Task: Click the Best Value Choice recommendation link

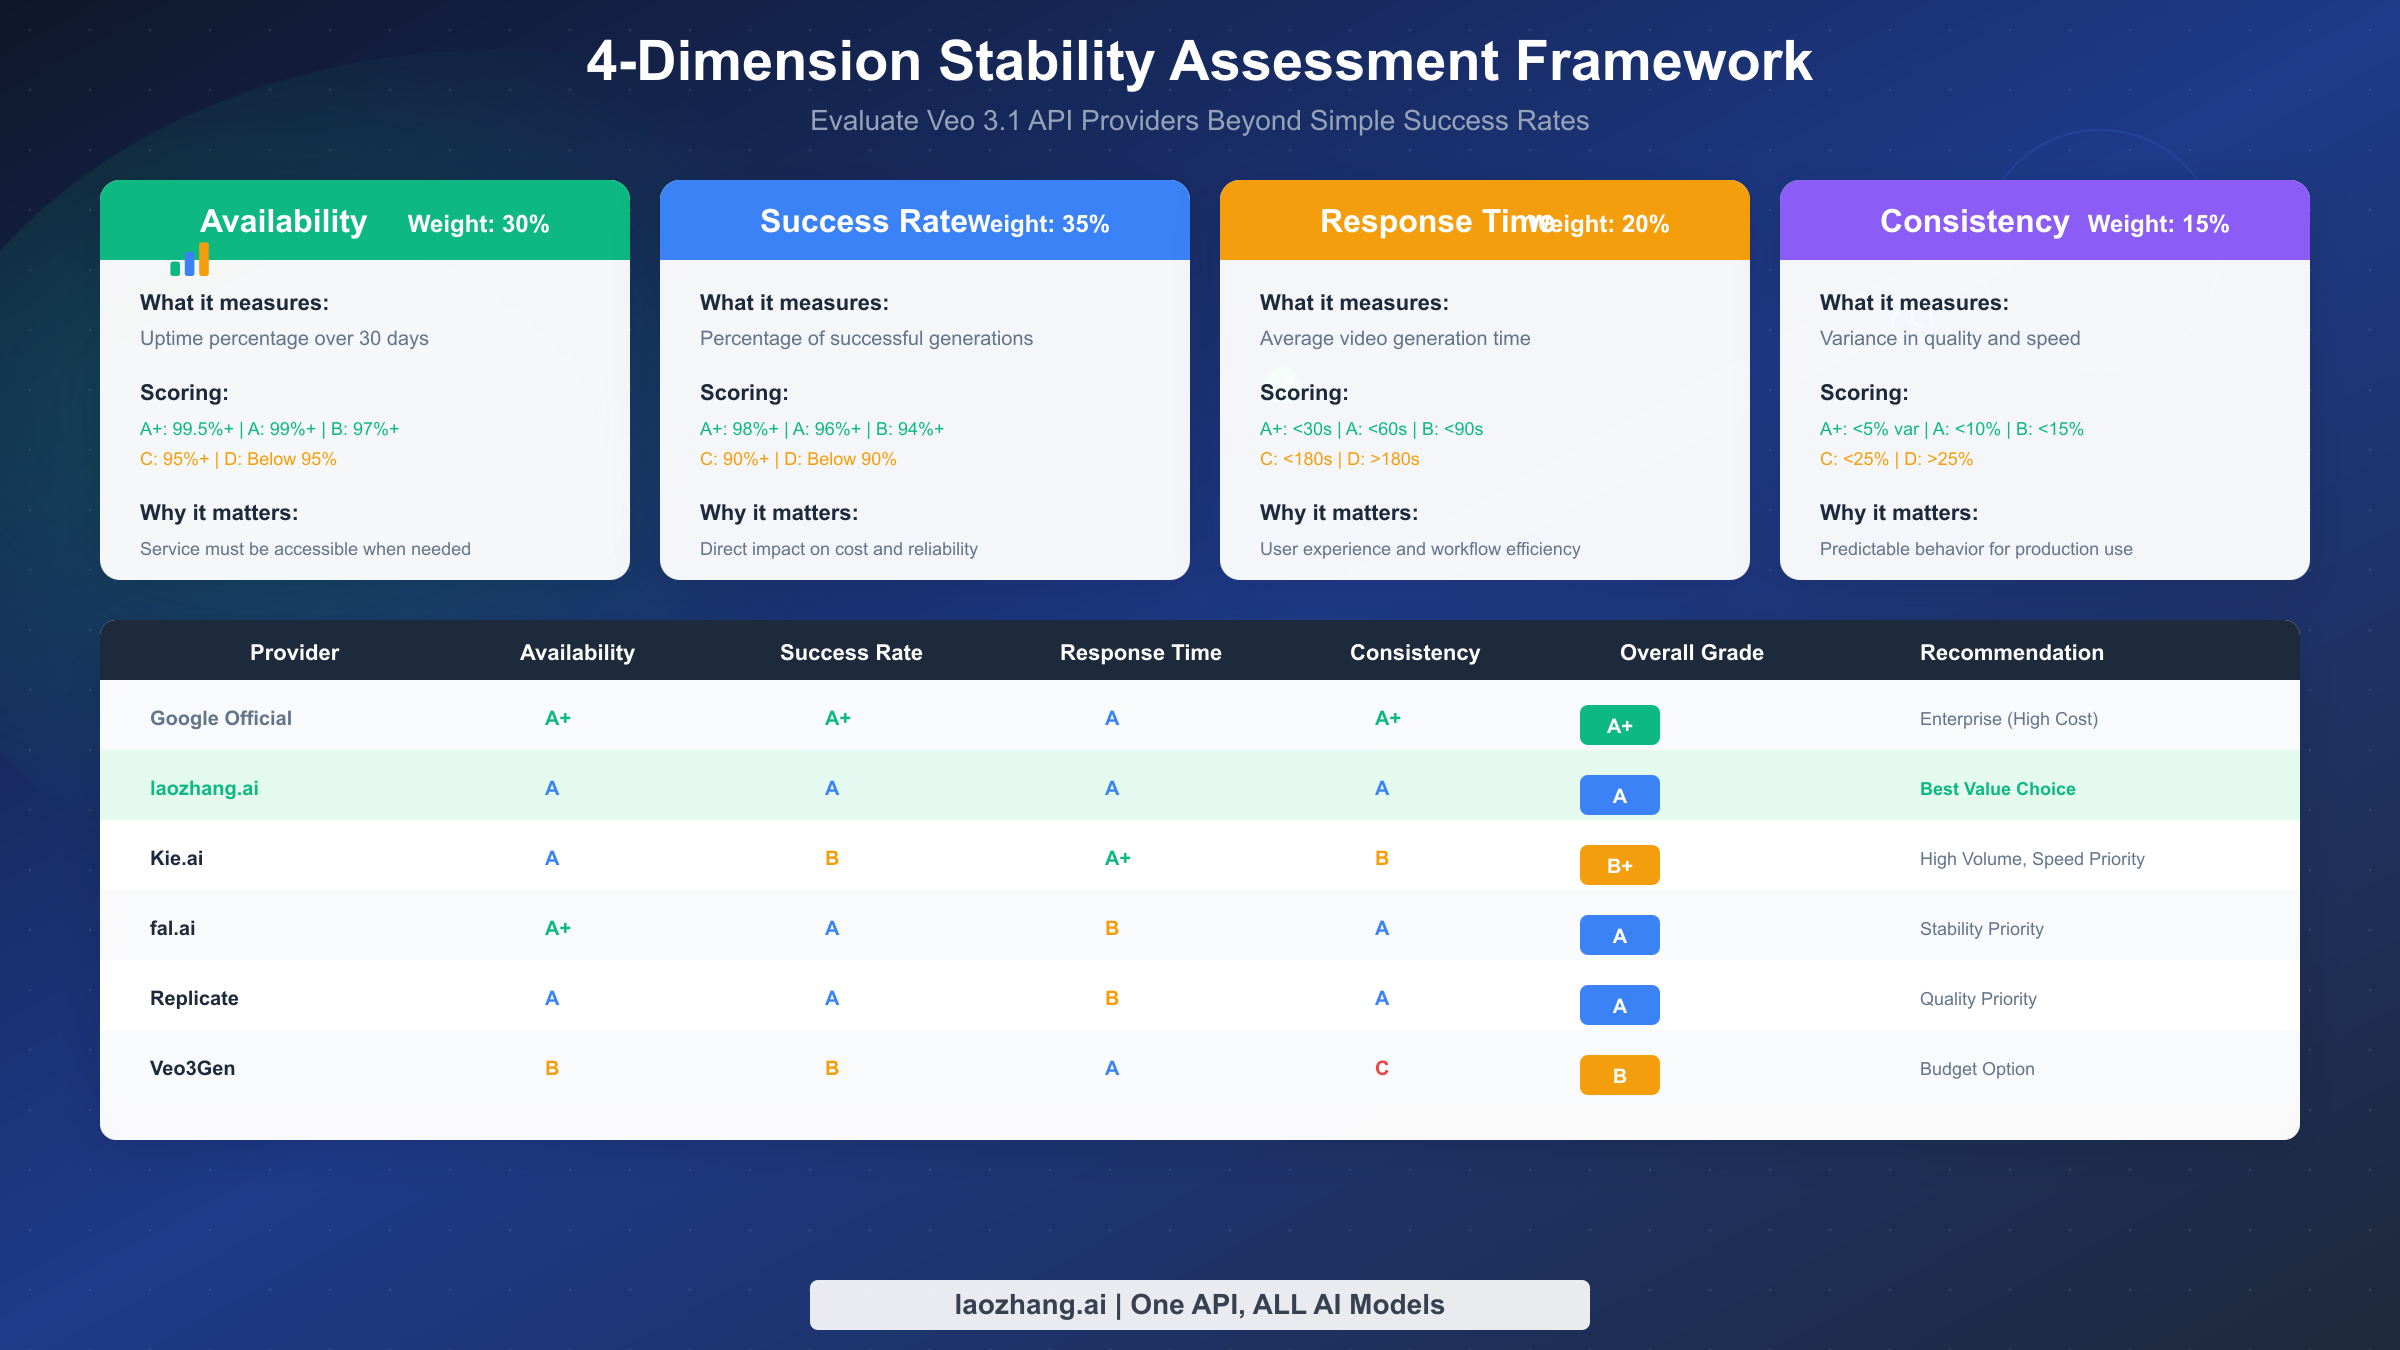Action: tap(1997, 788)
